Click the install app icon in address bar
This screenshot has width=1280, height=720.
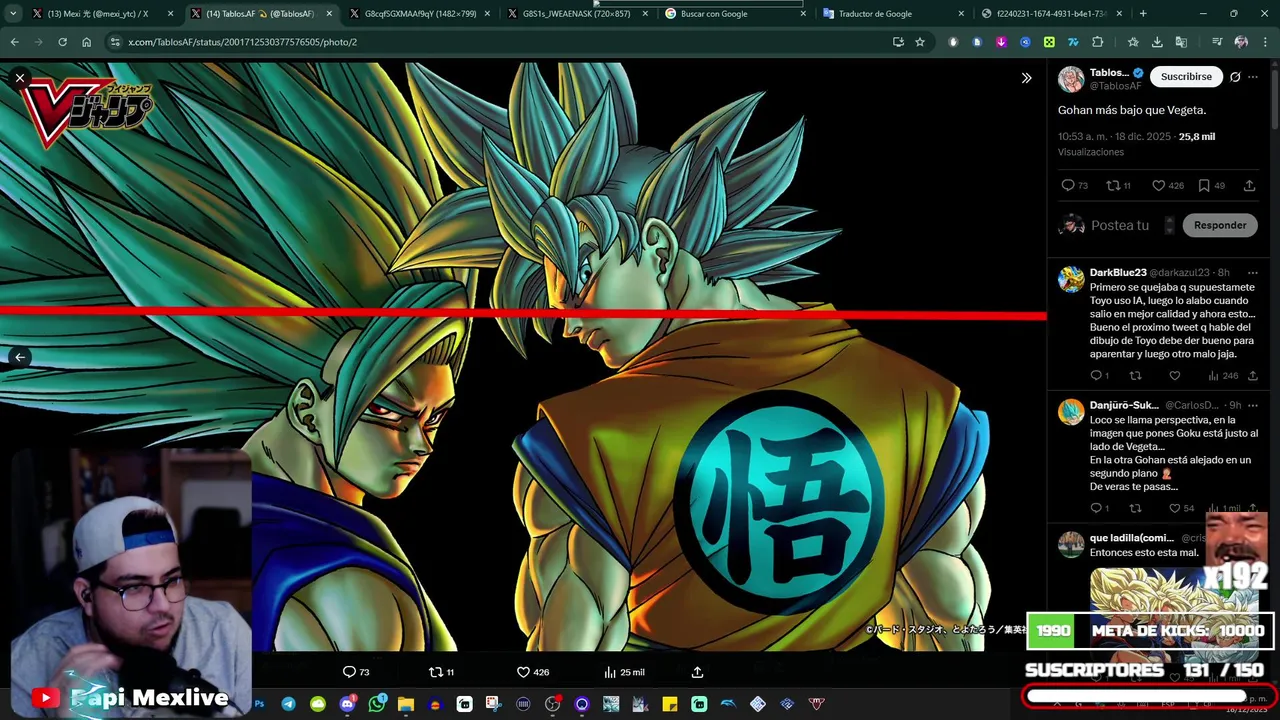click(898, 42)
